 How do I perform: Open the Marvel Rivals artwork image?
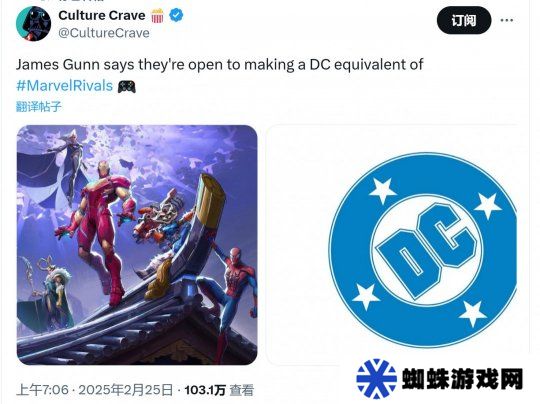click(137, 245)
